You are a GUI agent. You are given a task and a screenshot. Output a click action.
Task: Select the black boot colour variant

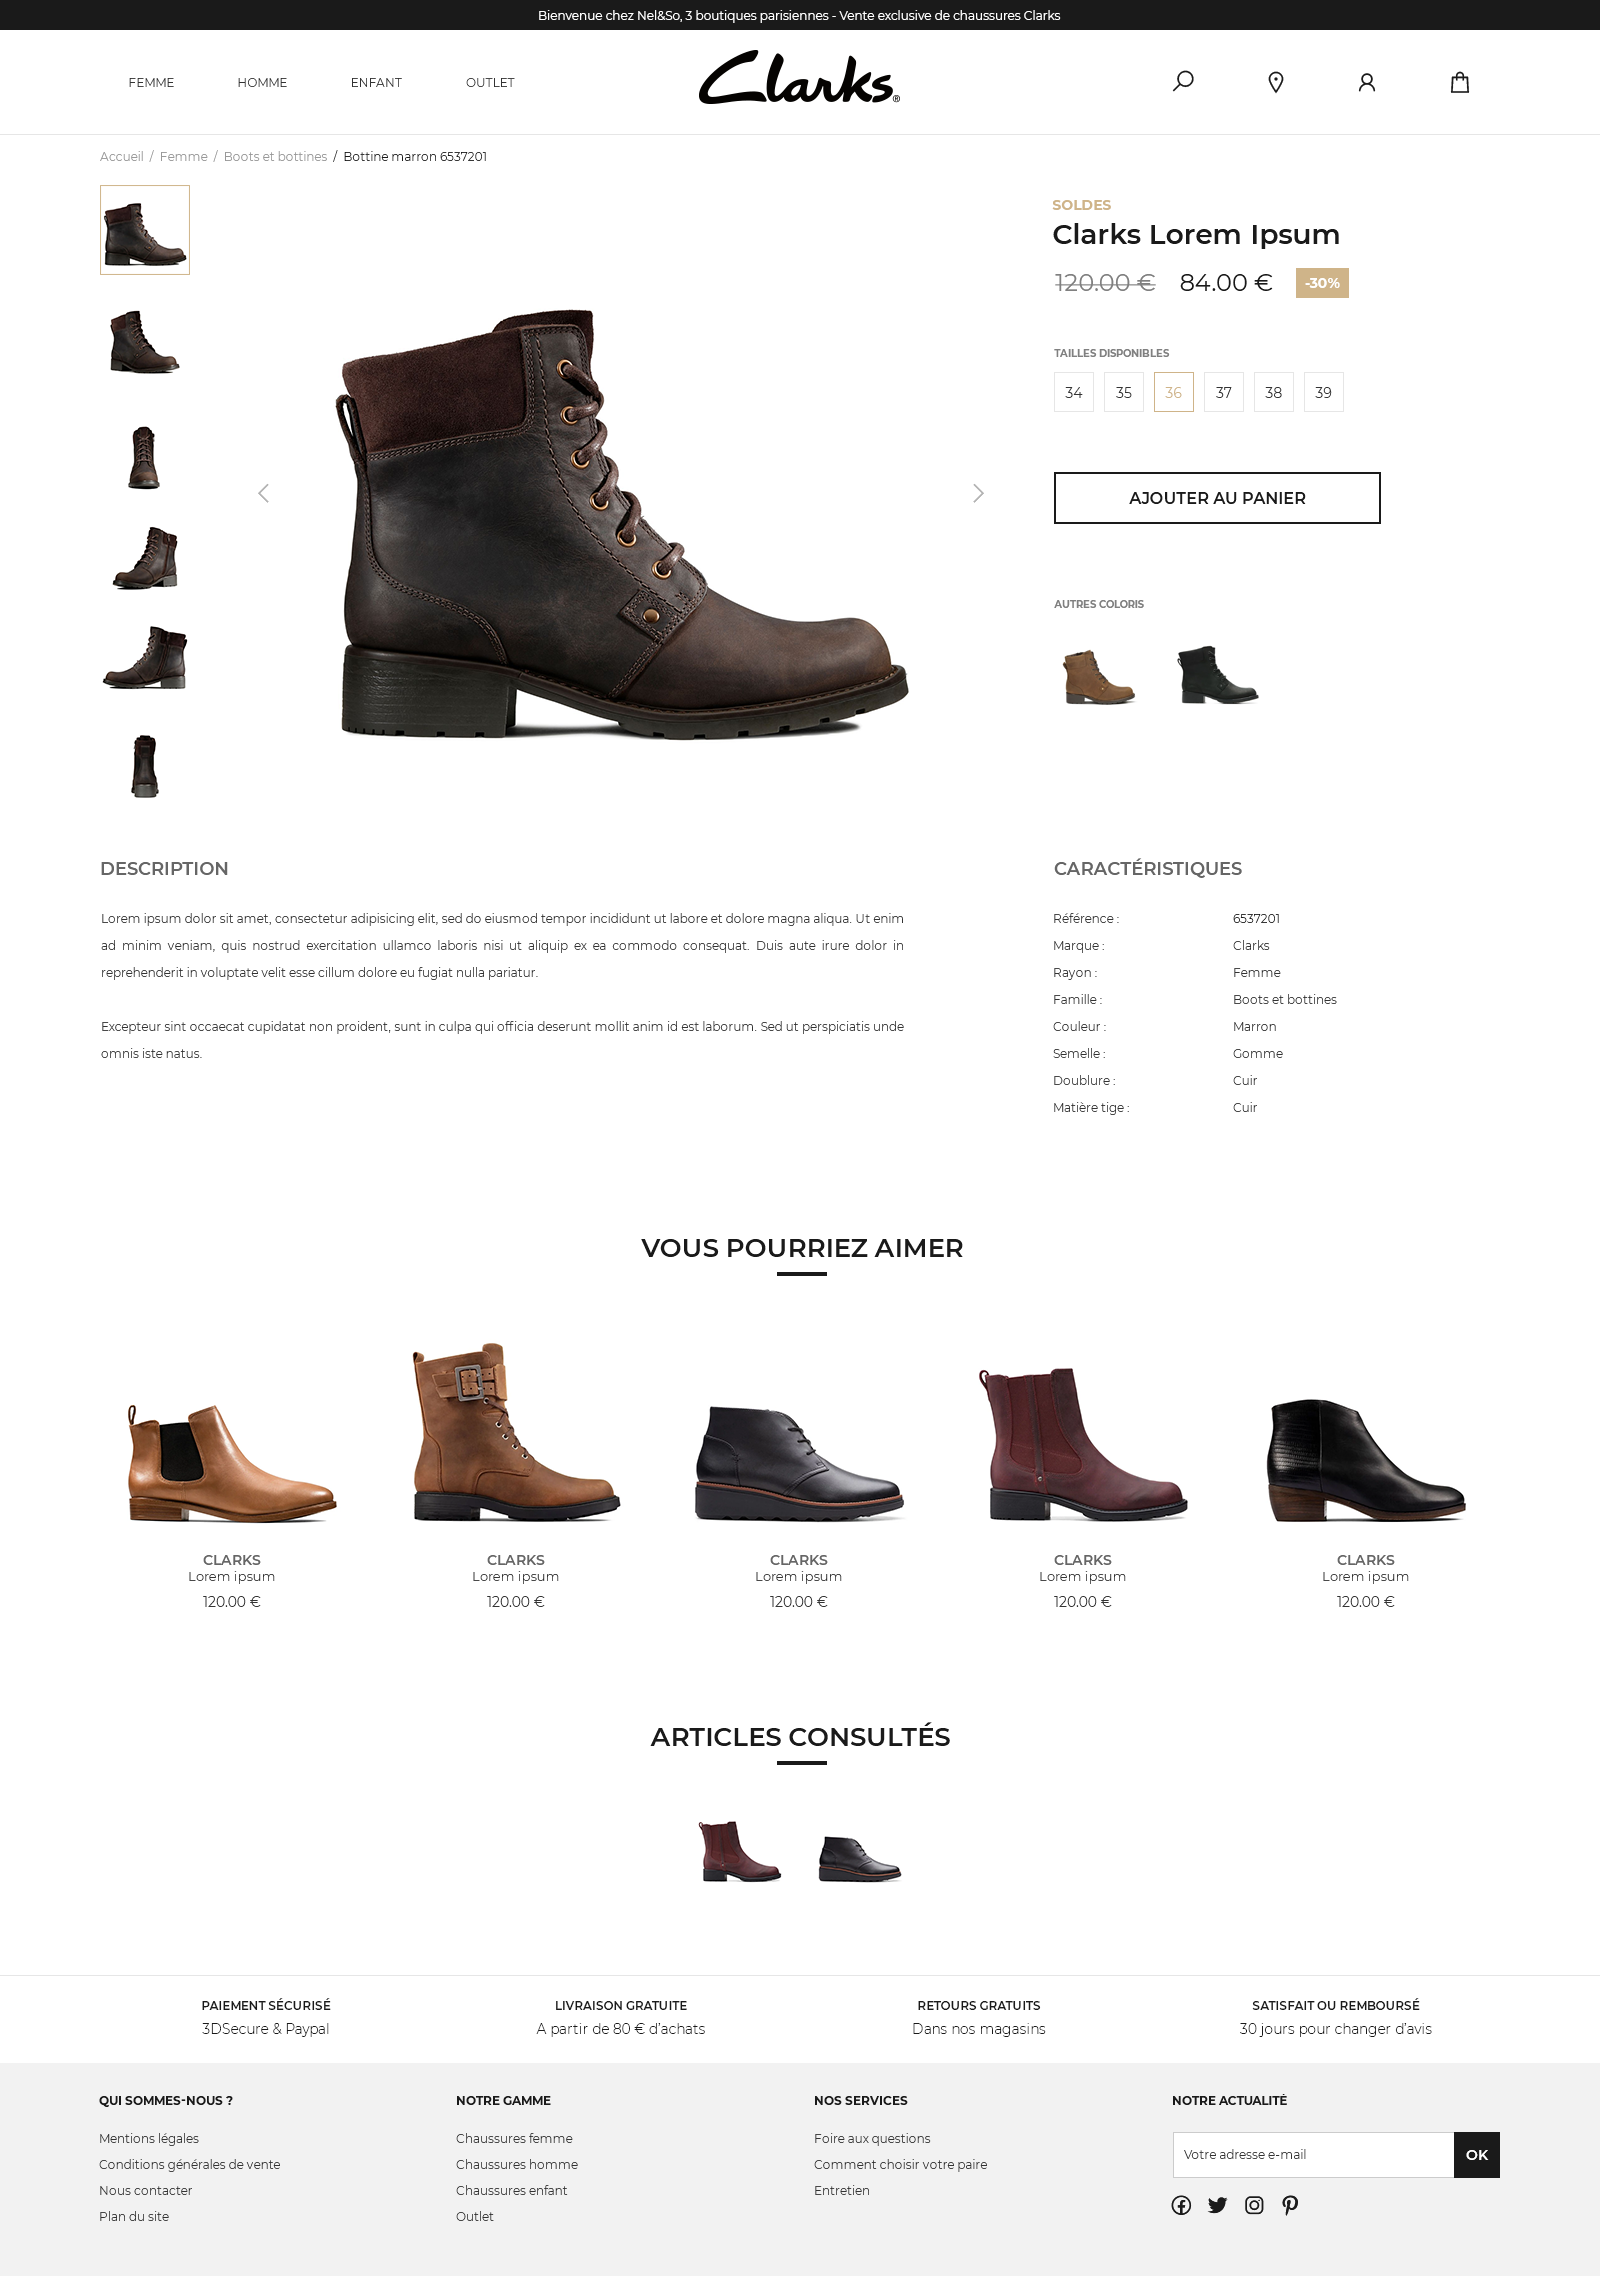click(x=1217, y=674)
